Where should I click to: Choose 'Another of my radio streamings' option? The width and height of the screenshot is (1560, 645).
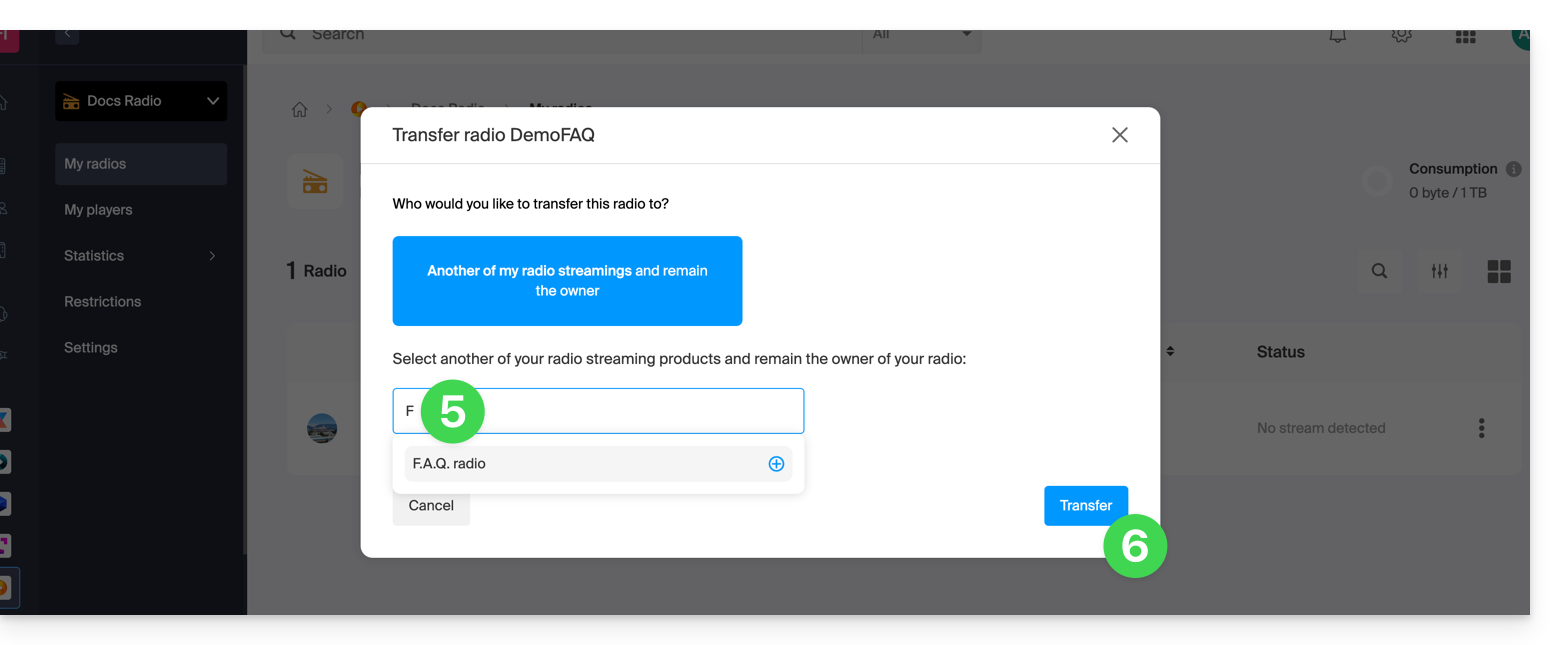567,281
